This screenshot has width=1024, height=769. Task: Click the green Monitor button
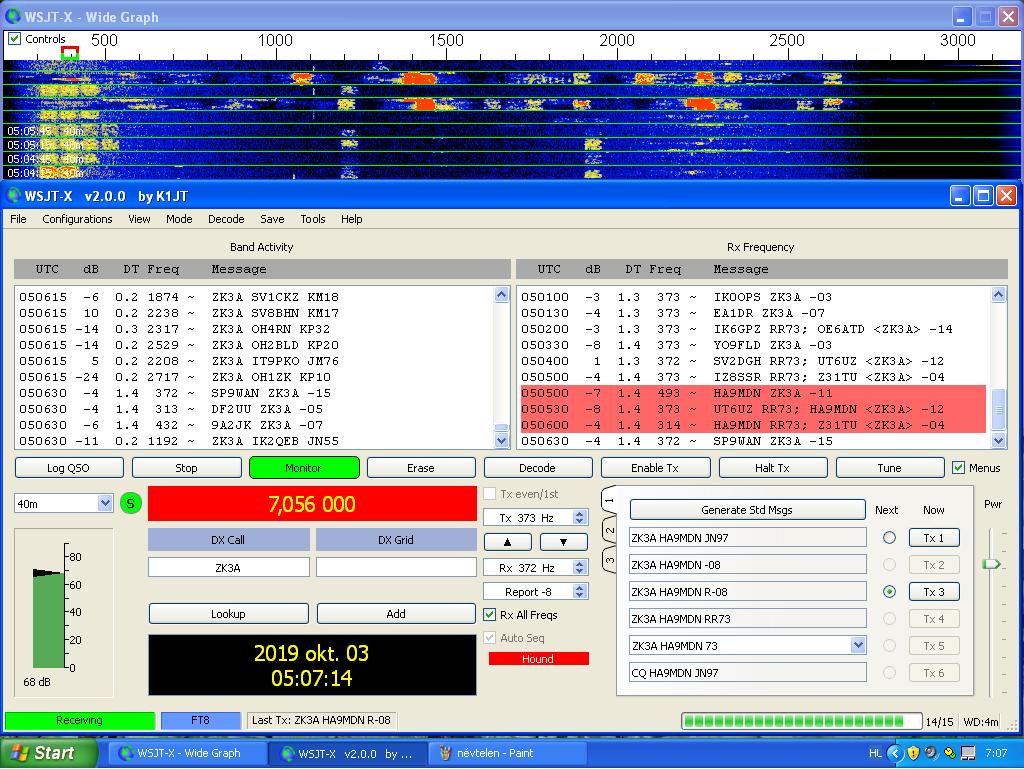(304, 467)
